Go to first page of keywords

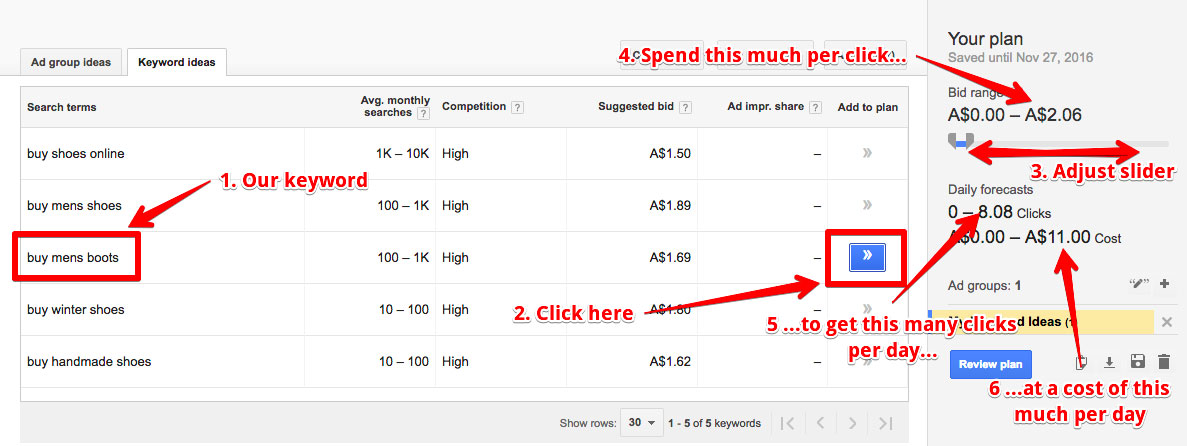coord(787,423)
